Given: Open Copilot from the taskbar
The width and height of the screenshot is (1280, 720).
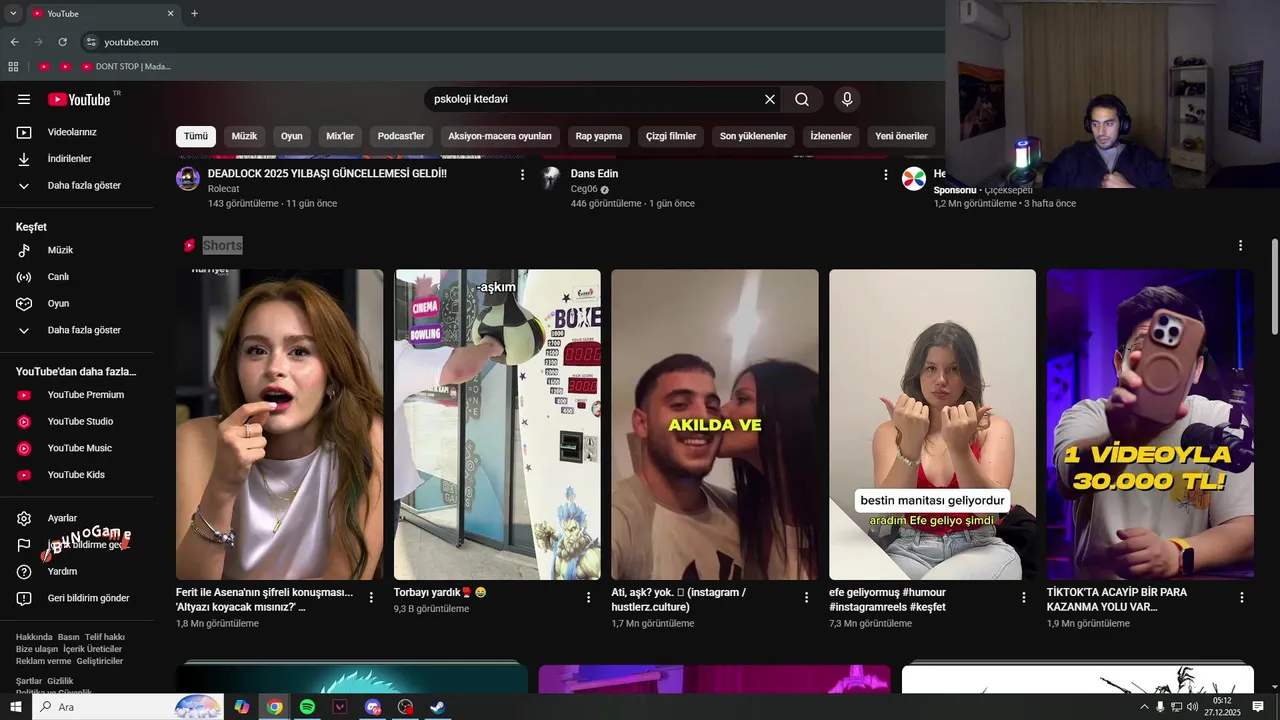Looking at the screenshot, I should point(241,707).
